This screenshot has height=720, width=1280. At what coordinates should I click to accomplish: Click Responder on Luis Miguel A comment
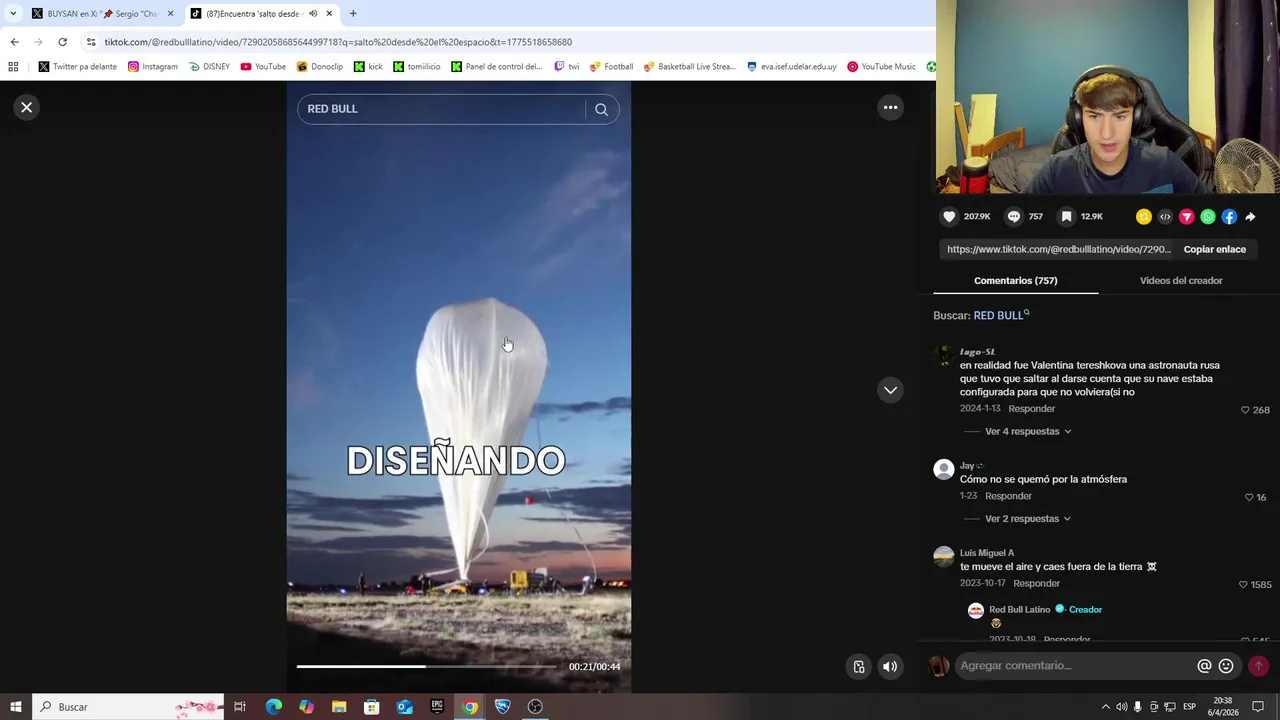click(1036, 583)
